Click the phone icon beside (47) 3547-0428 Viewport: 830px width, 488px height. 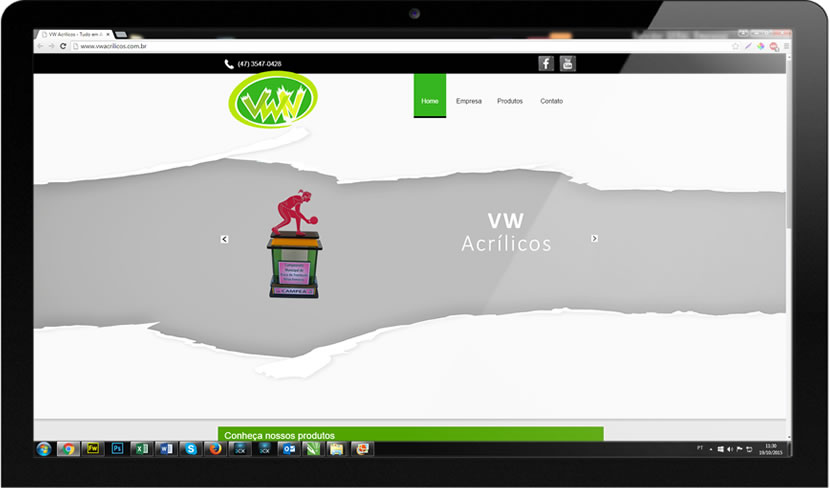point(229,64)
